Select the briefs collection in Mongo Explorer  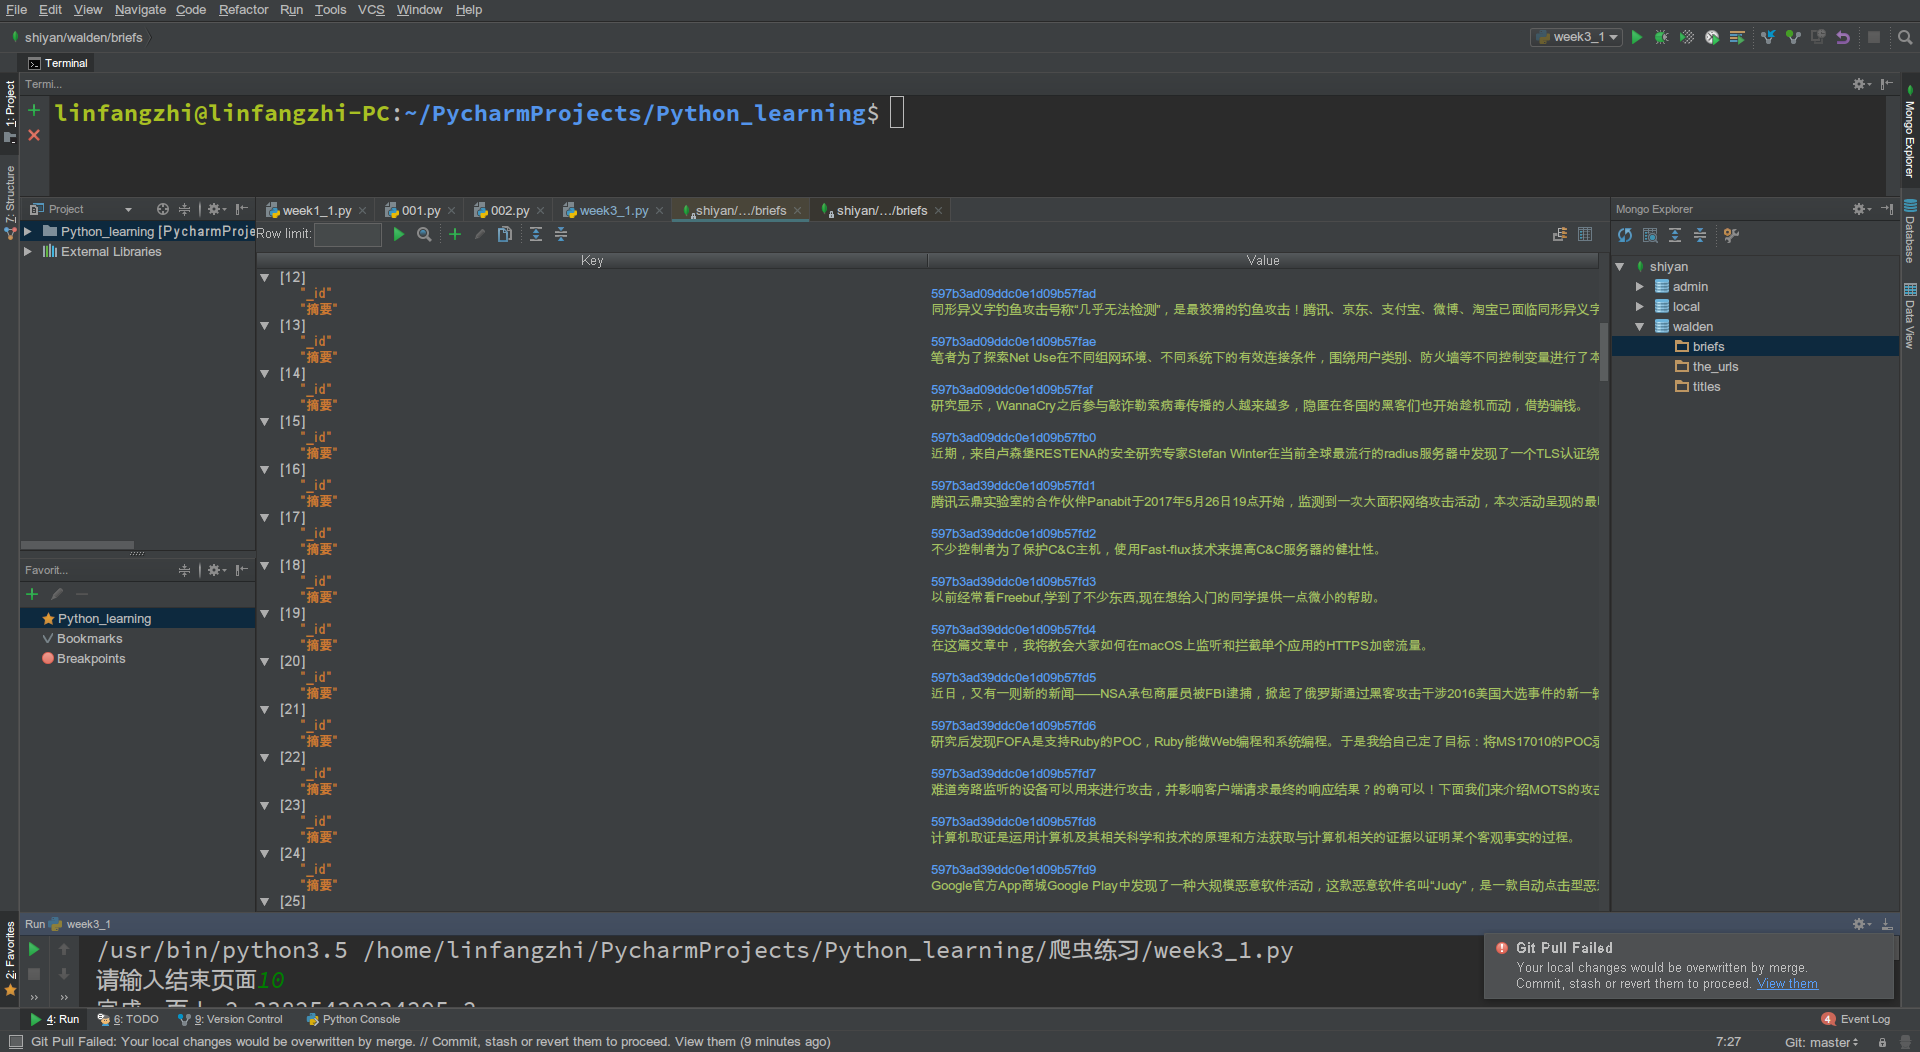pyautogui.click(x=1755, y=346)
